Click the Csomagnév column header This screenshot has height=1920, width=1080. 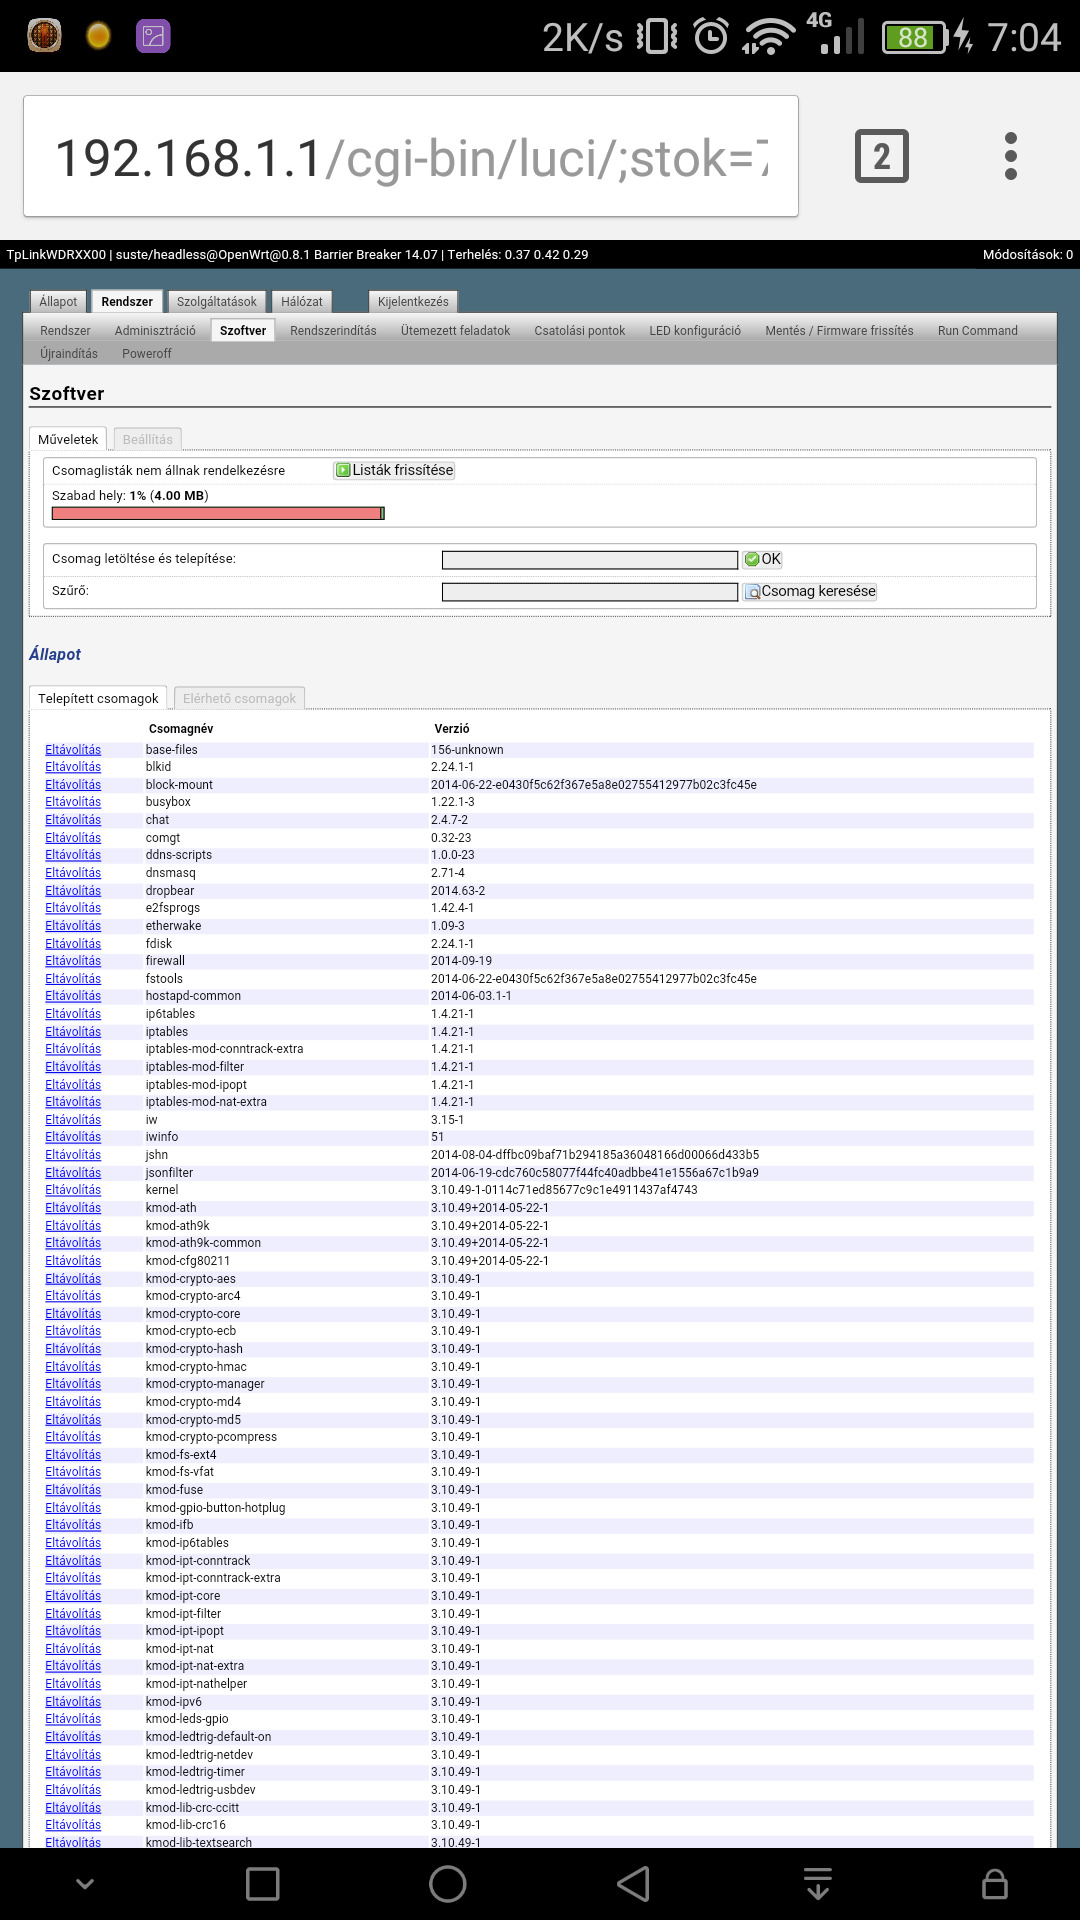181,729
